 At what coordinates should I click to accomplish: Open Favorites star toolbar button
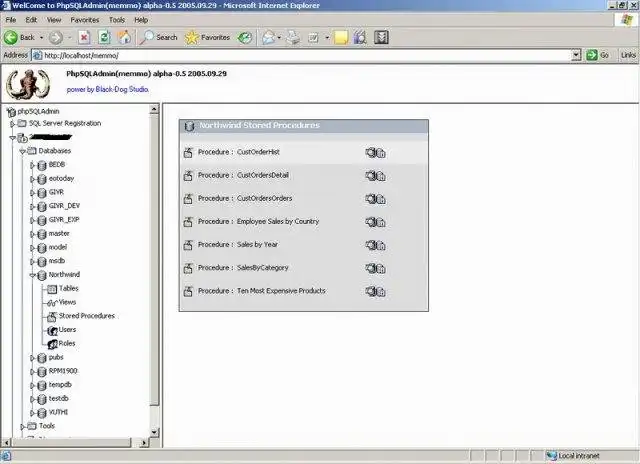tap(207, 38)
